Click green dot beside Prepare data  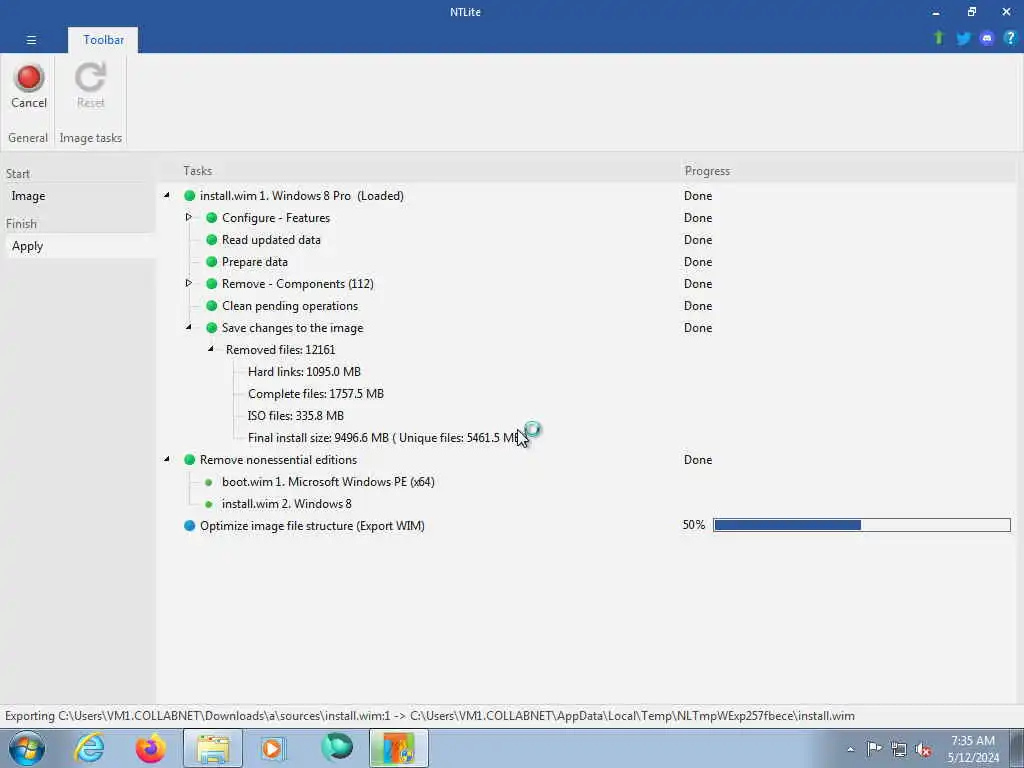(212, 262)
